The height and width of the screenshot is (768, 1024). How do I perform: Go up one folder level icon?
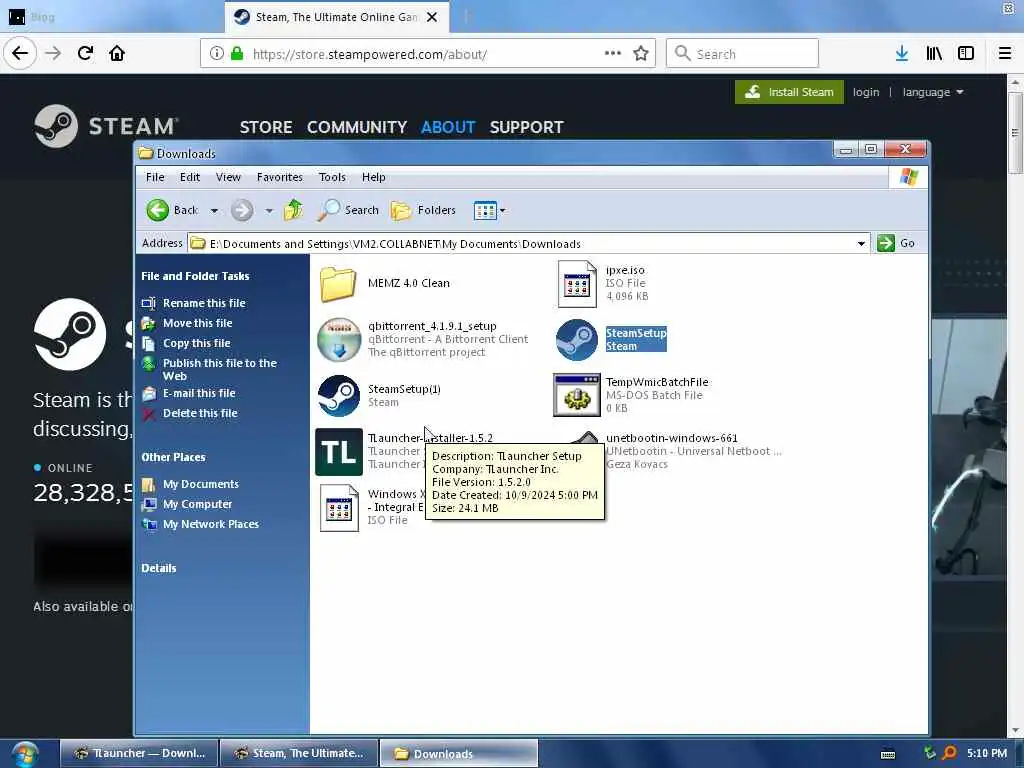click(294, 210)
